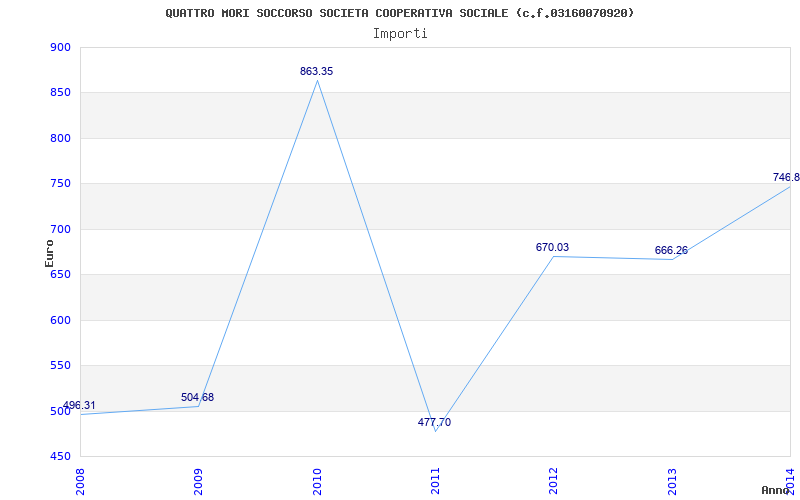Click the 650 y-axis value
This screenshot has height=500, width=800.
60,274
